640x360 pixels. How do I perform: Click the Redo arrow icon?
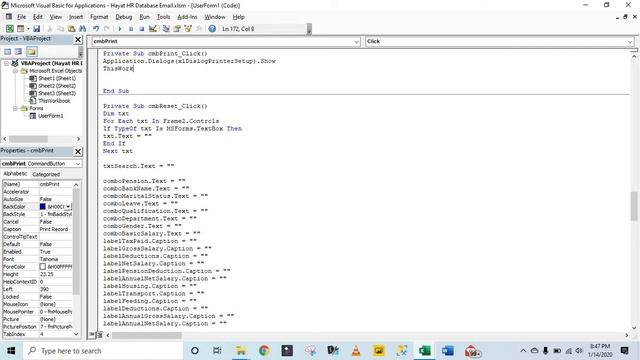(107, 29)
